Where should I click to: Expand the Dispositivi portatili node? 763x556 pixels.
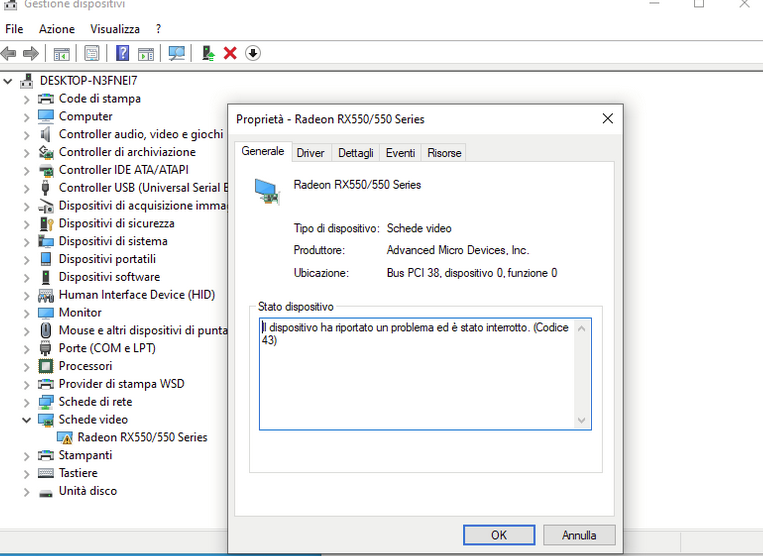pos(26,260)
